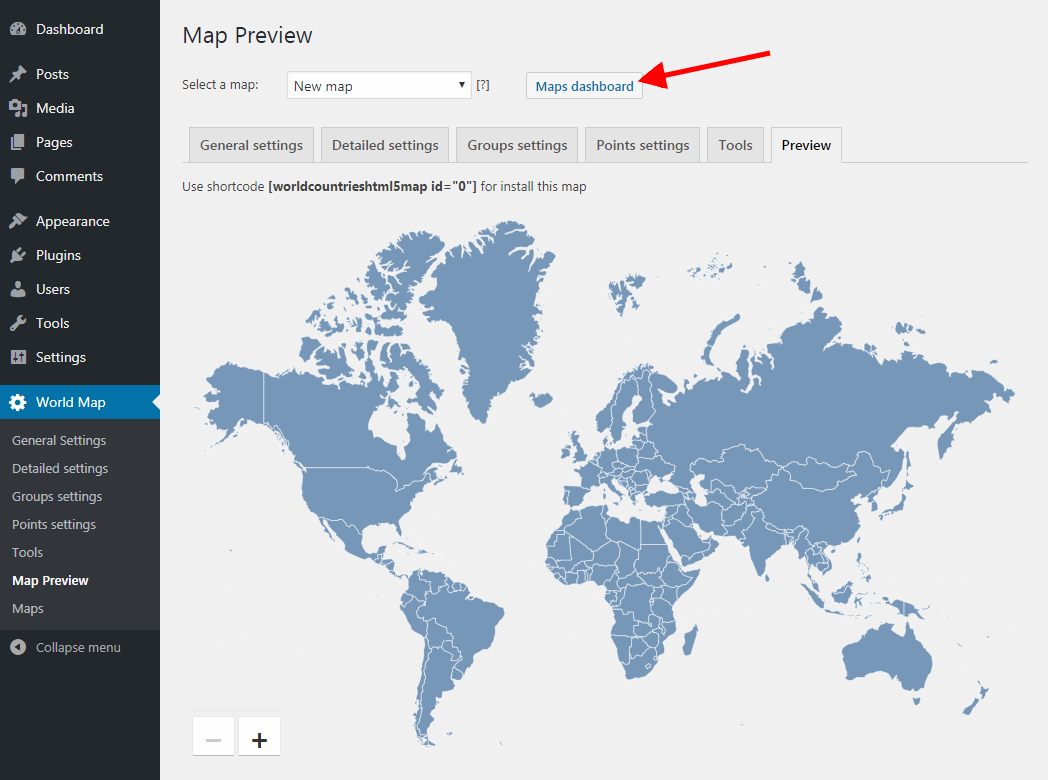Open Dashboard using the gauge icon
The image size is (1048, 780).
(20, 28)
